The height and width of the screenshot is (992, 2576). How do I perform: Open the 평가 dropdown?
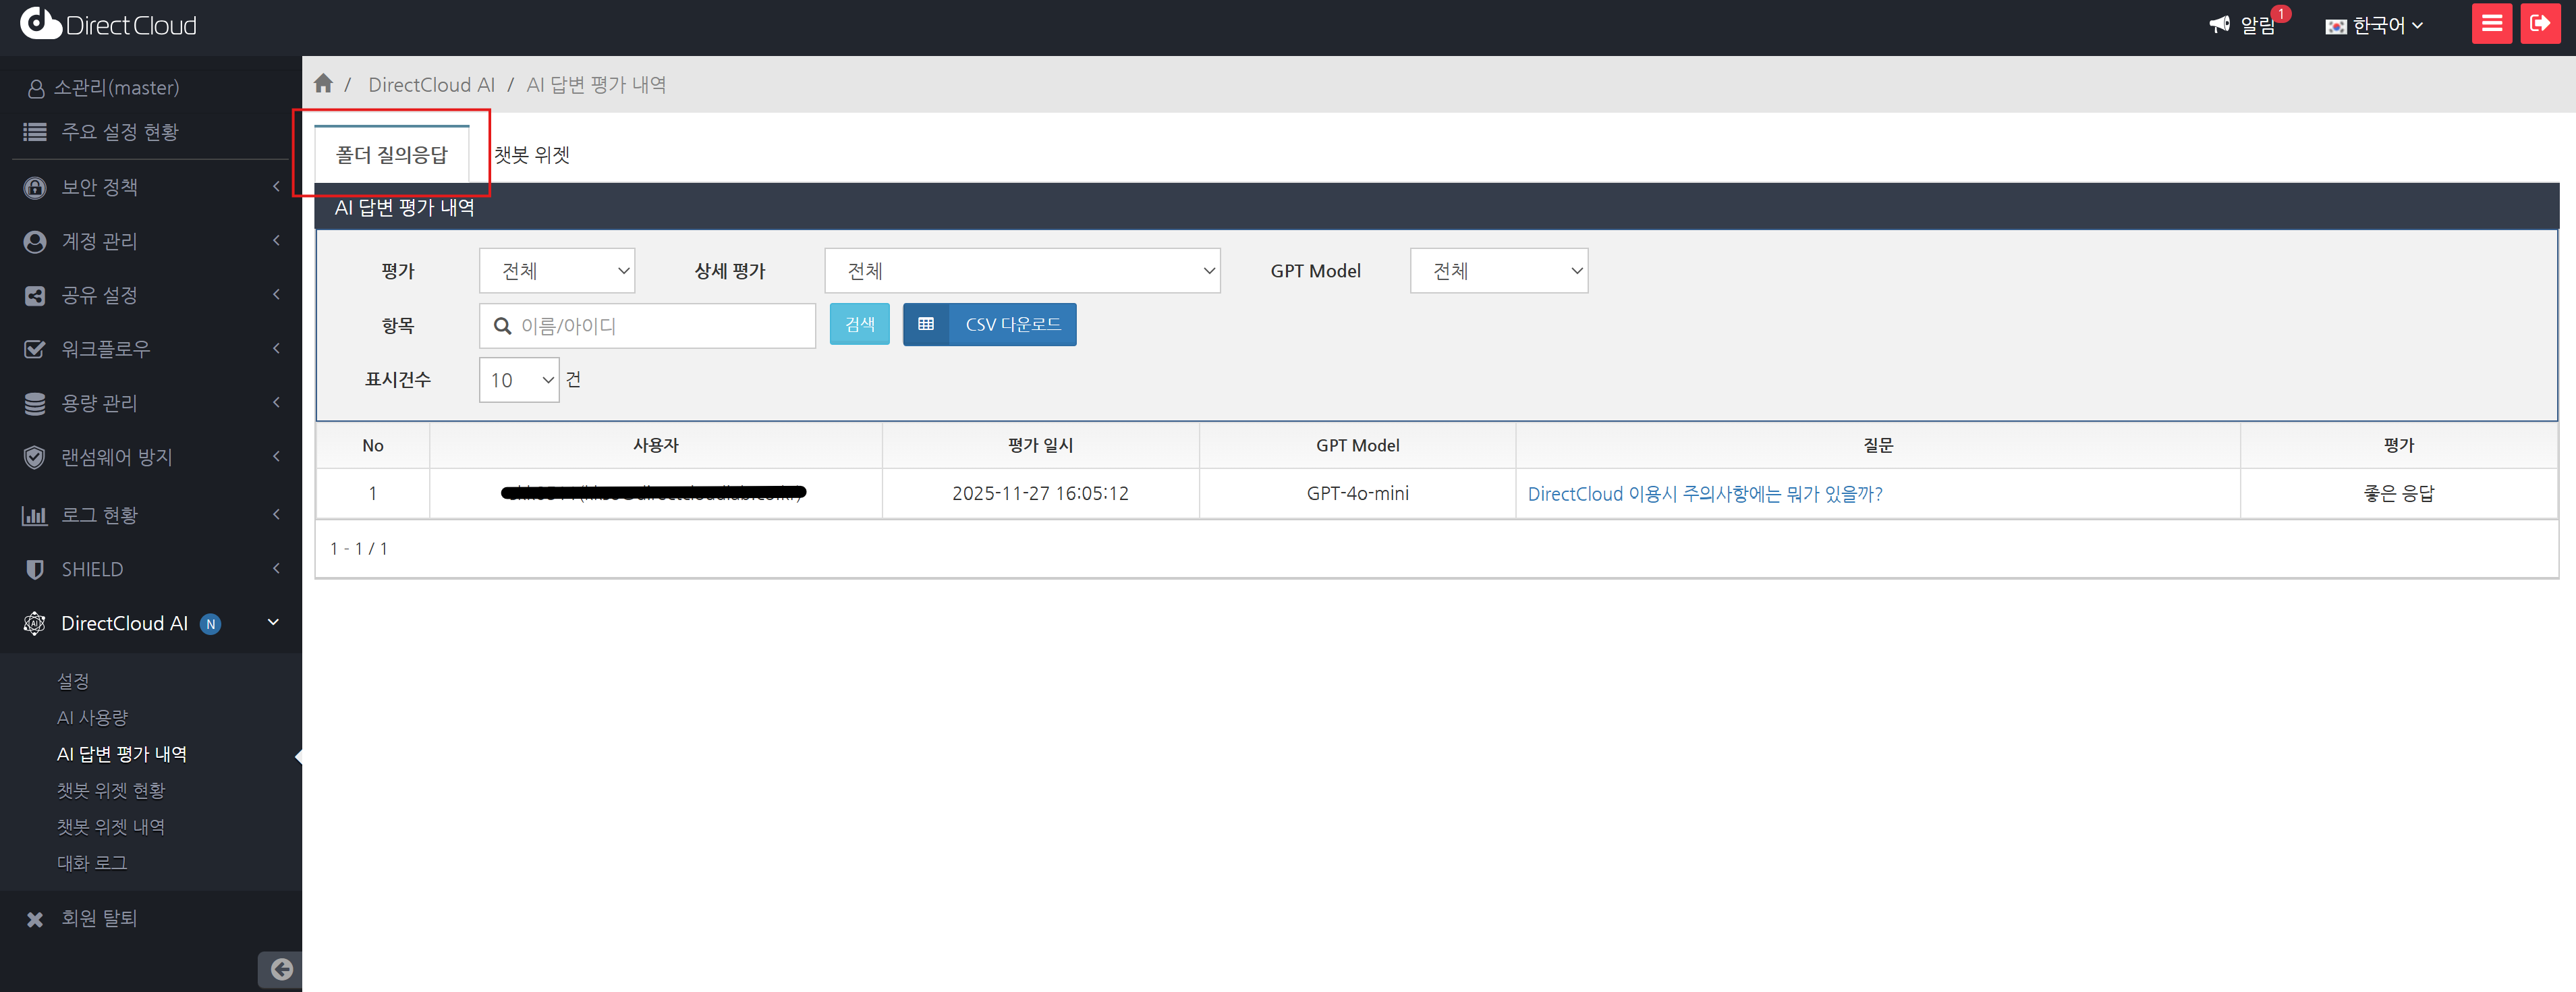[556, 271]
